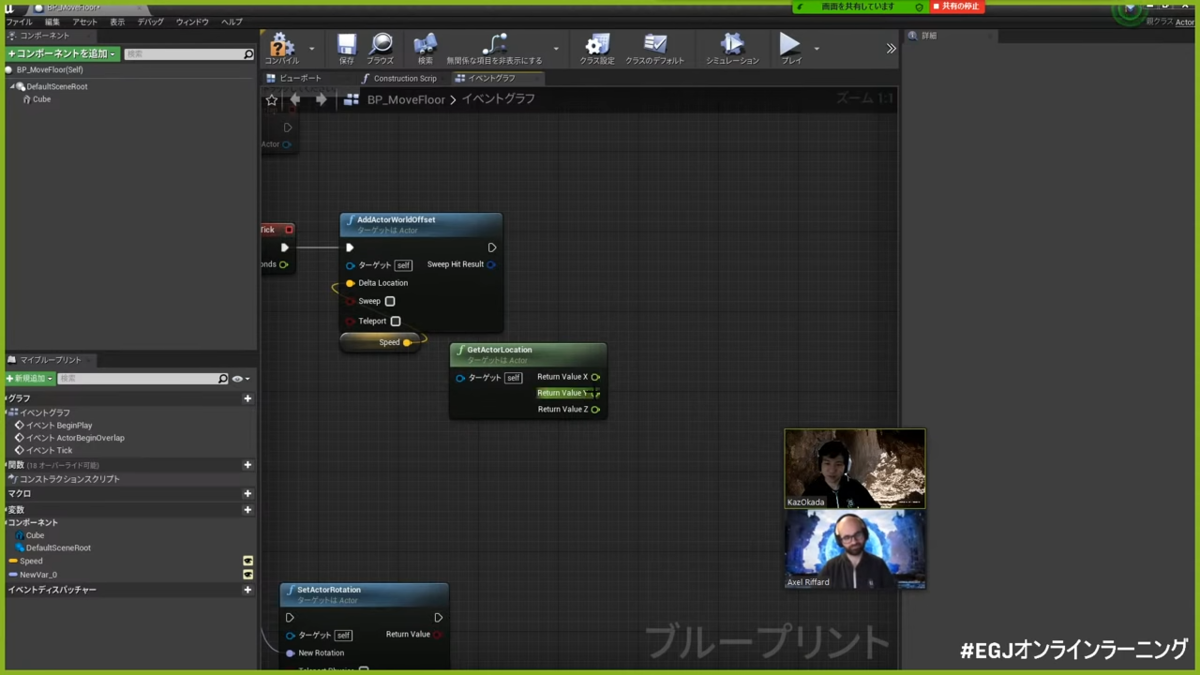Enable the Teleport checkbox on AddActorWorldOffset
Image resolution: width=1200 pixels, height=675 pixels.
pyautogui.click(x=396, y=321)
